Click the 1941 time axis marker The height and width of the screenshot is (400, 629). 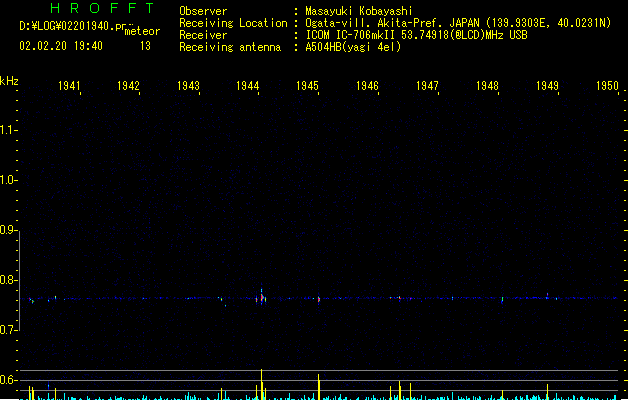tap(69, 86)
